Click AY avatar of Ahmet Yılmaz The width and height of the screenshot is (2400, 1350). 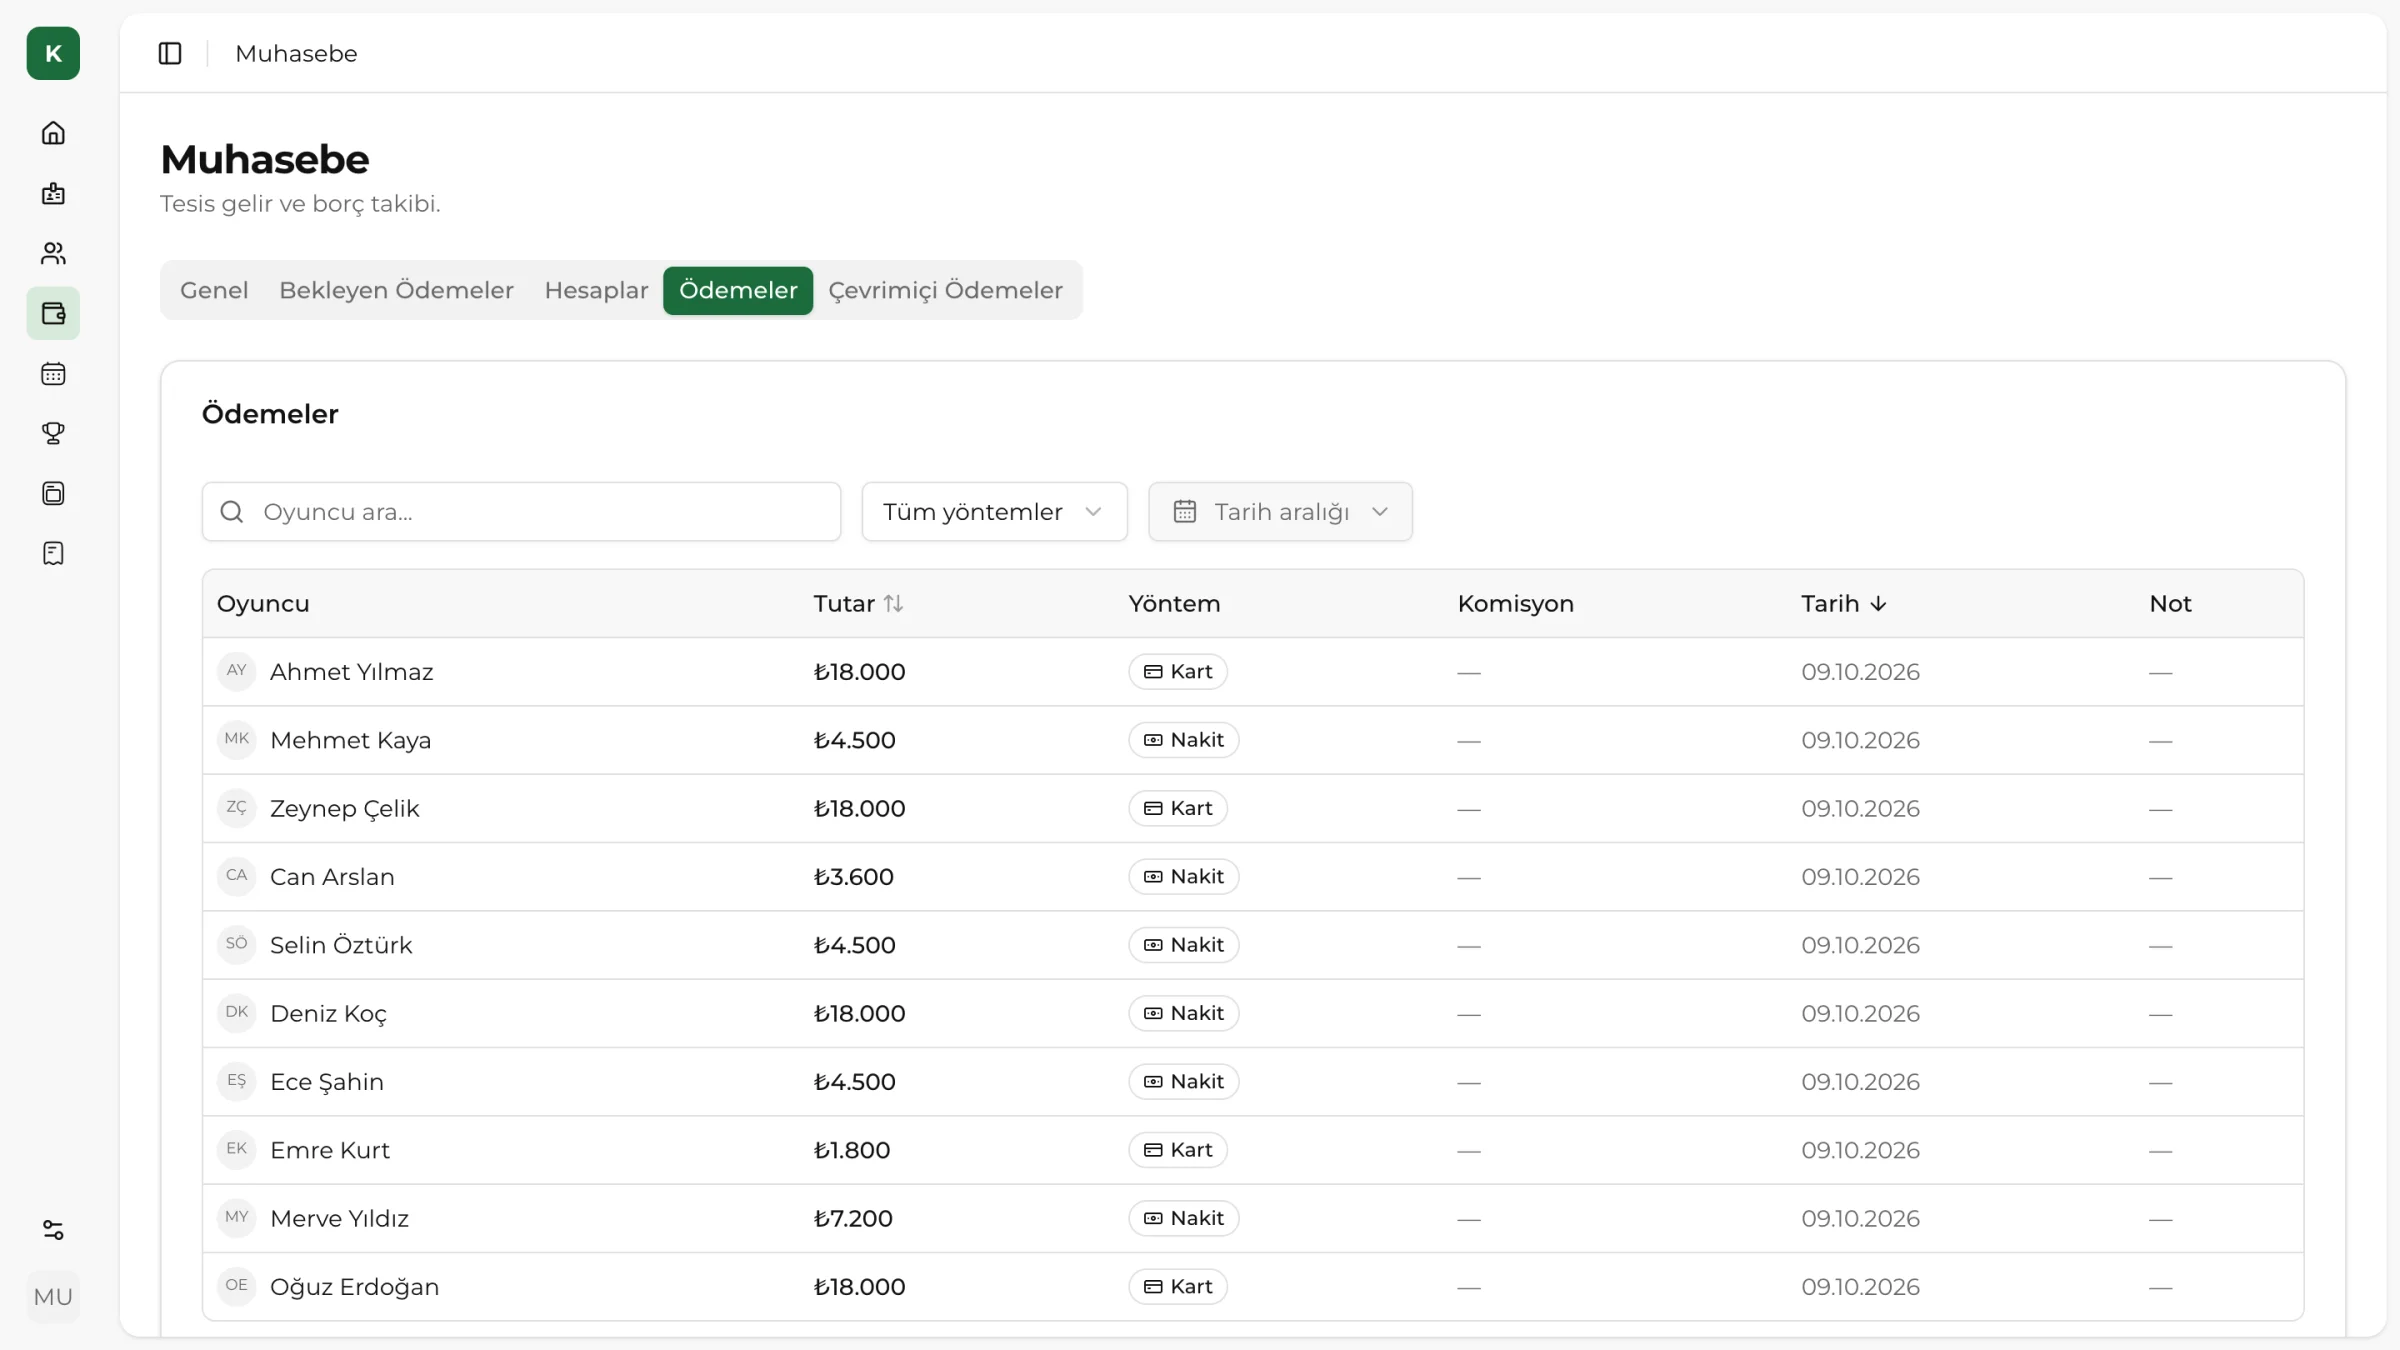point(236,671)
